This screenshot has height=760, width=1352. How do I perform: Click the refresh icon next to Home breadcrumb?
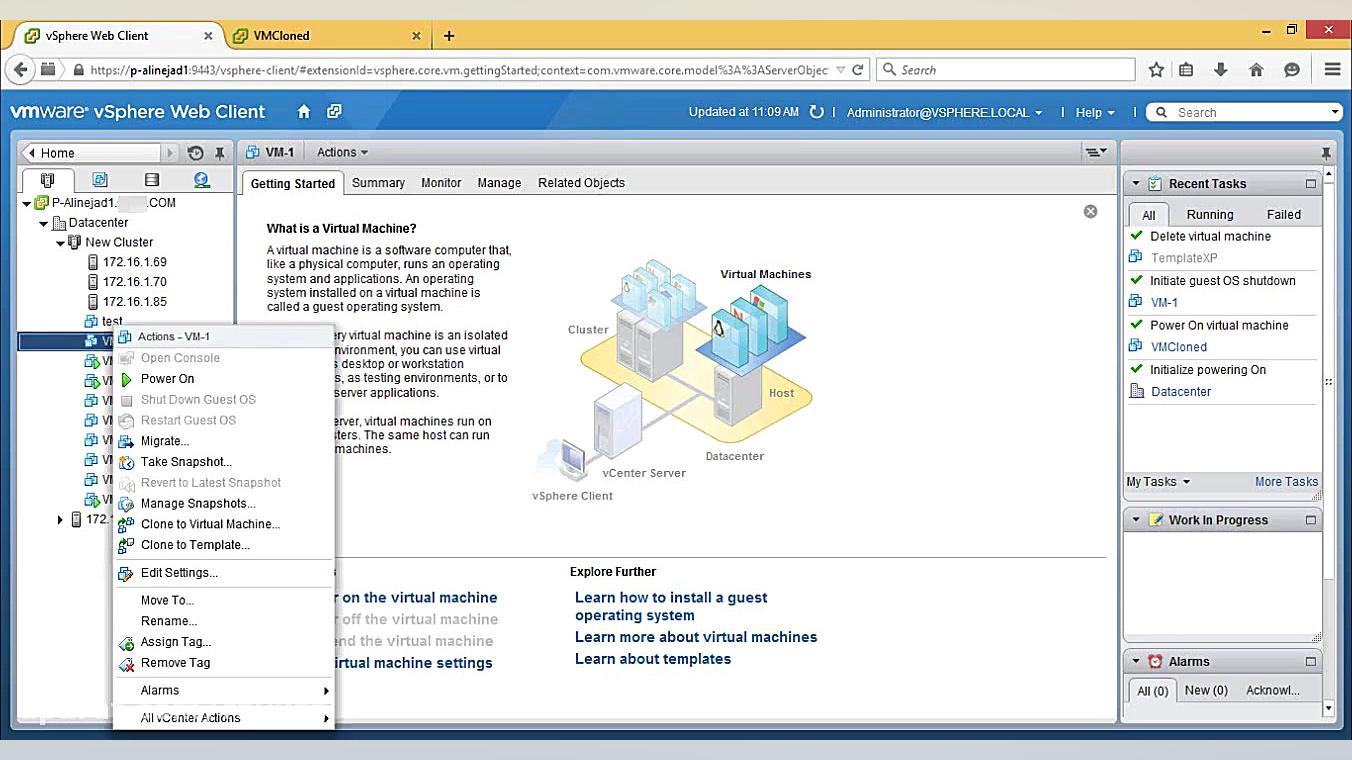[x=196, y=153]
